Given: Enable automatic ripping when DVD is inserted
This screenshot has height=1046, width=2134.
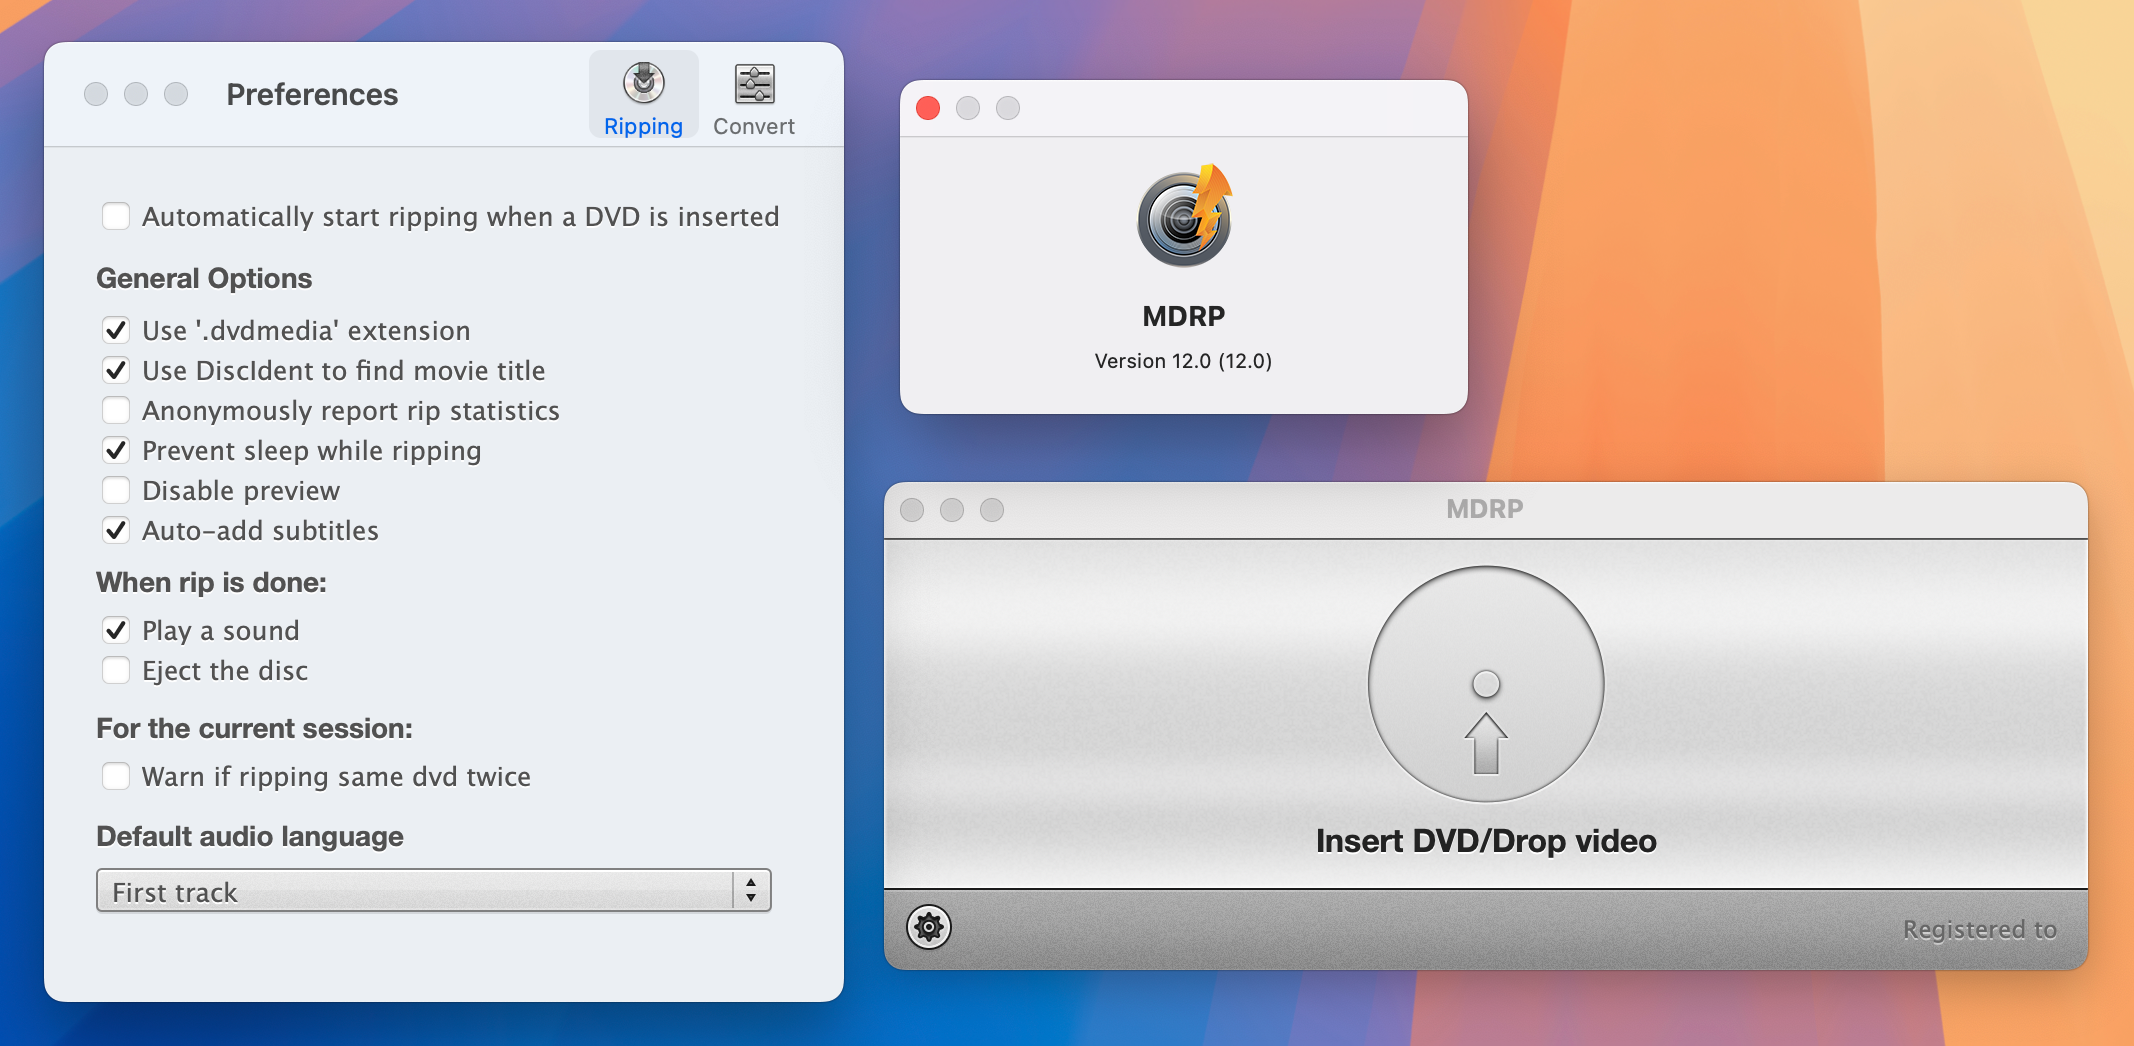Looking at the screenshot, I should click(116, 216).
